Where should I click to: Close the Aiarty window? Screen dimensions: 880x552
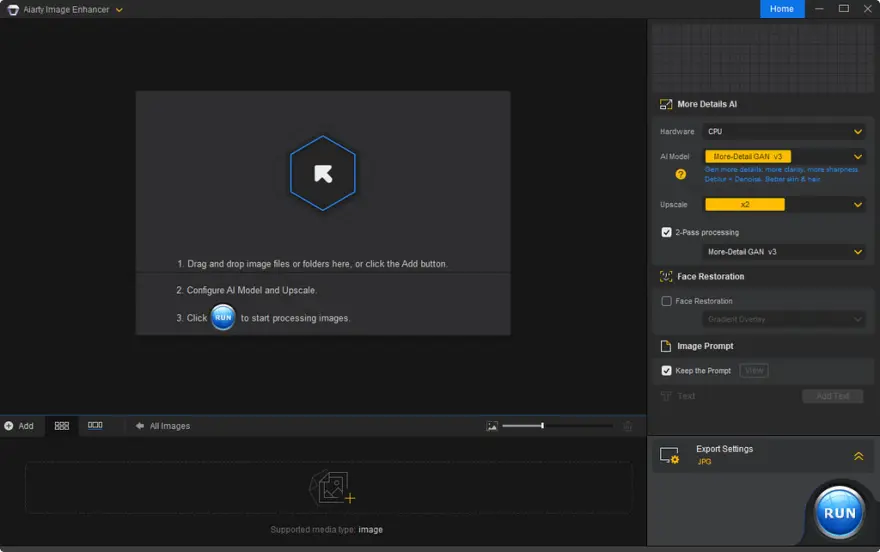[x=867, y=9]
